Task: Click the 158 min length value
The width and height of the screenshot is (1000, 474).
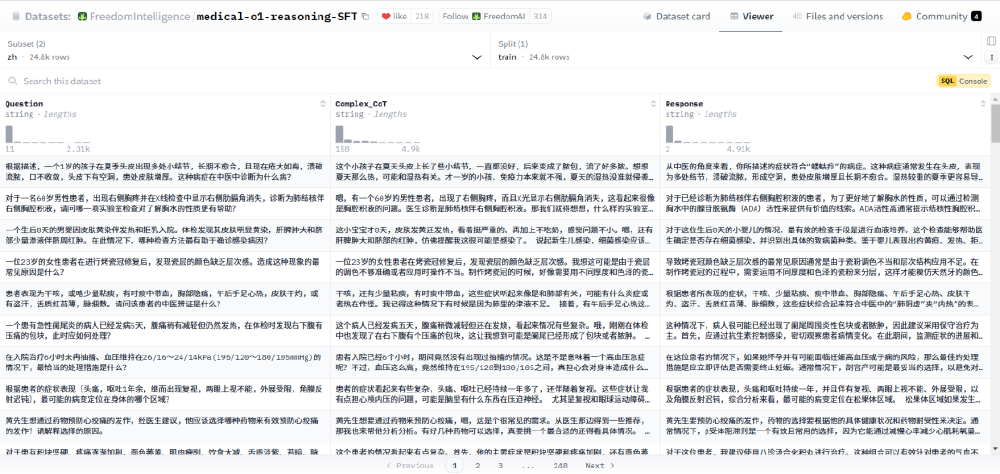Action: 342,149
